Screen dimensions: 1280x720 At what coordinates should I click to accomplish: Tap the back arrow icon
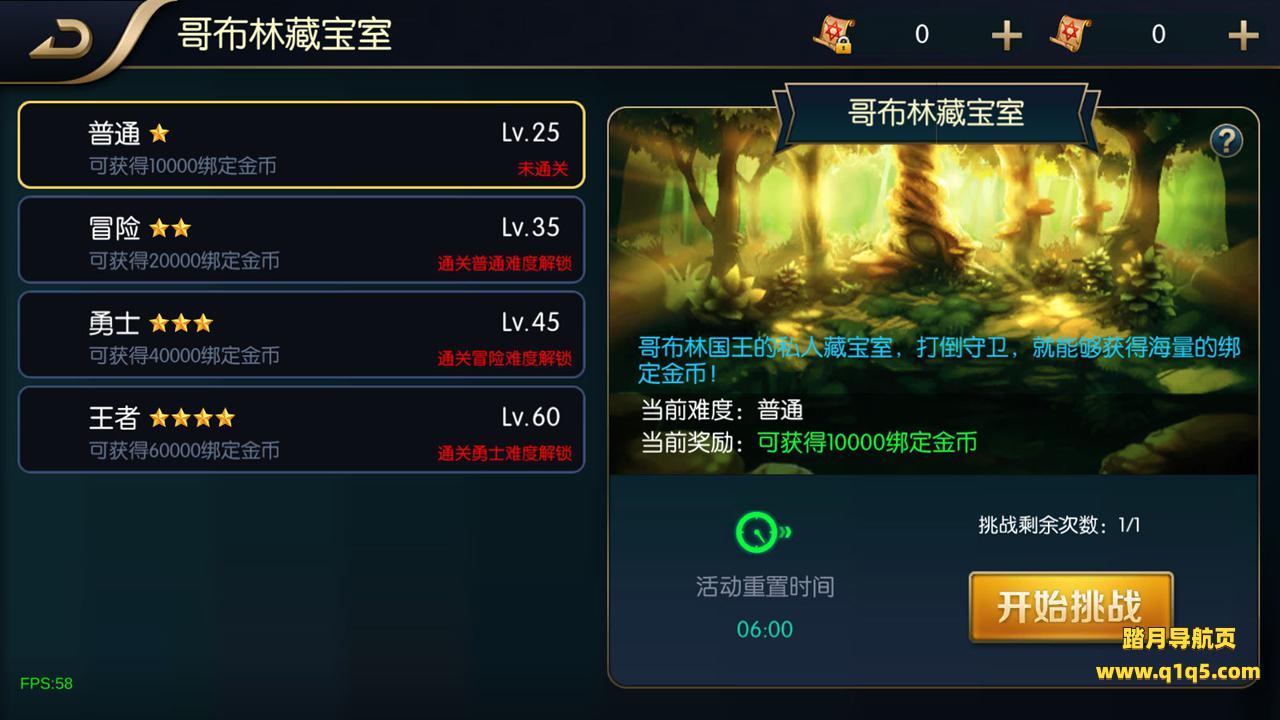61,36
